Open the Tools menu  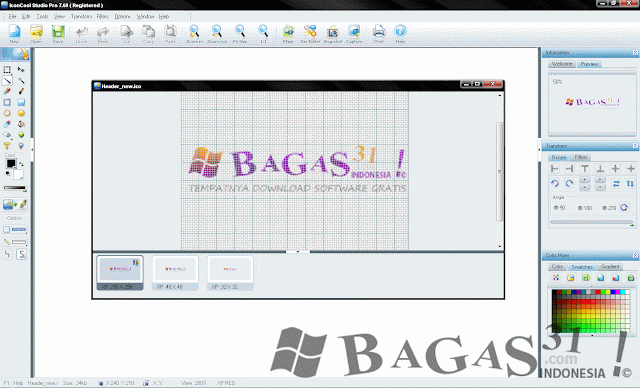pos(42,16)
